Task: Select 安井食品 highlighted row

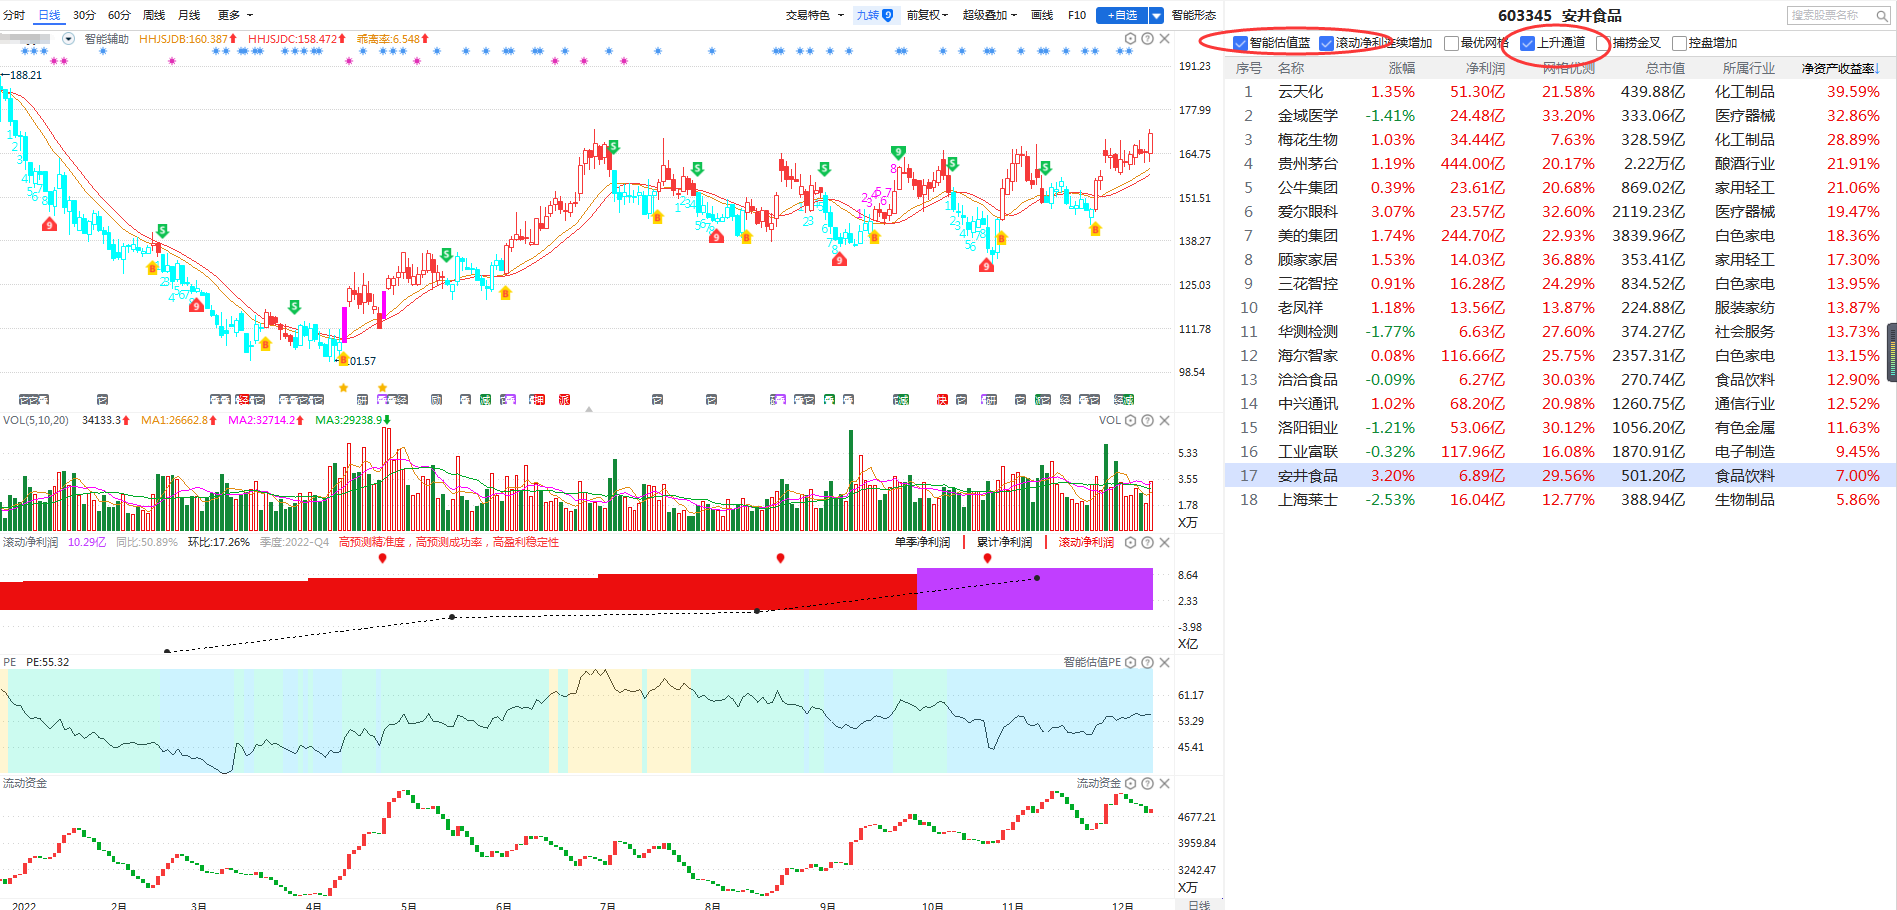Action: coord(1560,476)
